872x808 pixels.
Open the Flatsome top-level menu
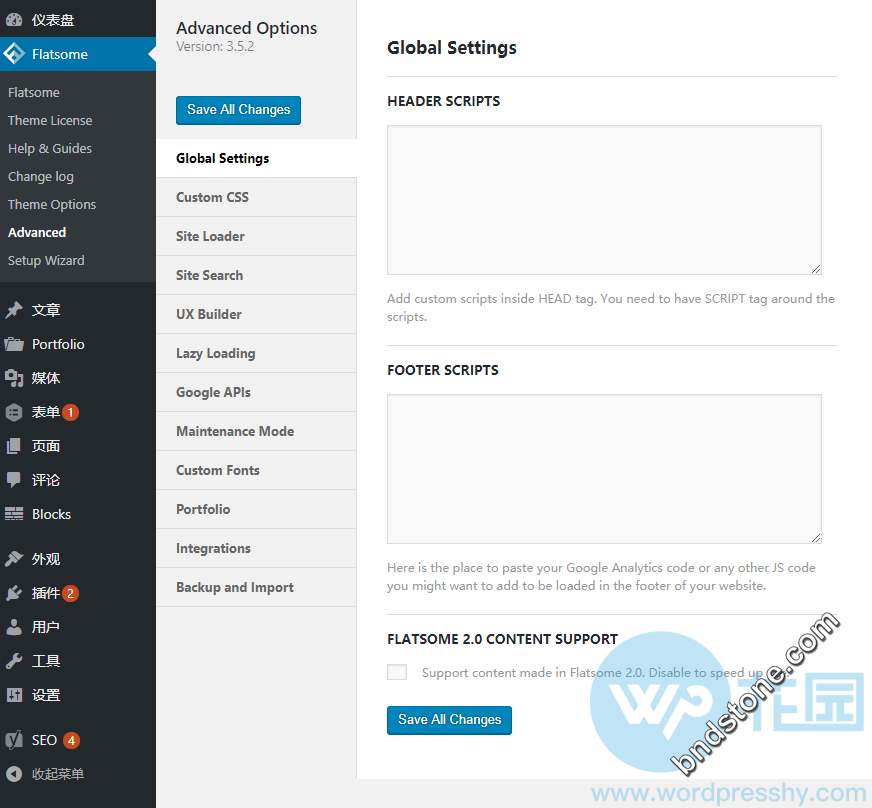[78, 54]
